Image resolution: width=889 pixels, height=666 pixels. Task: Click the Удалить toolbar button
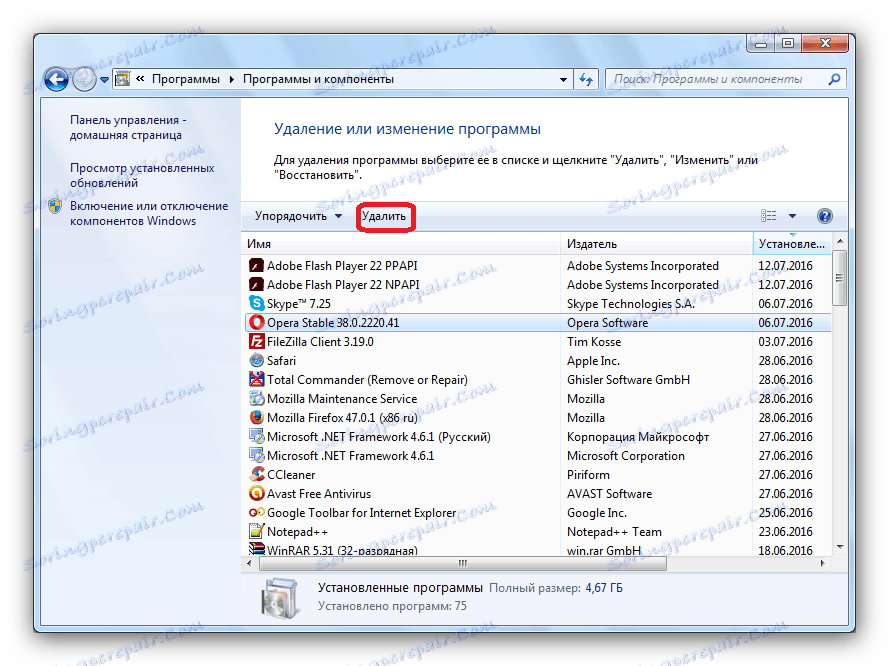384,216
